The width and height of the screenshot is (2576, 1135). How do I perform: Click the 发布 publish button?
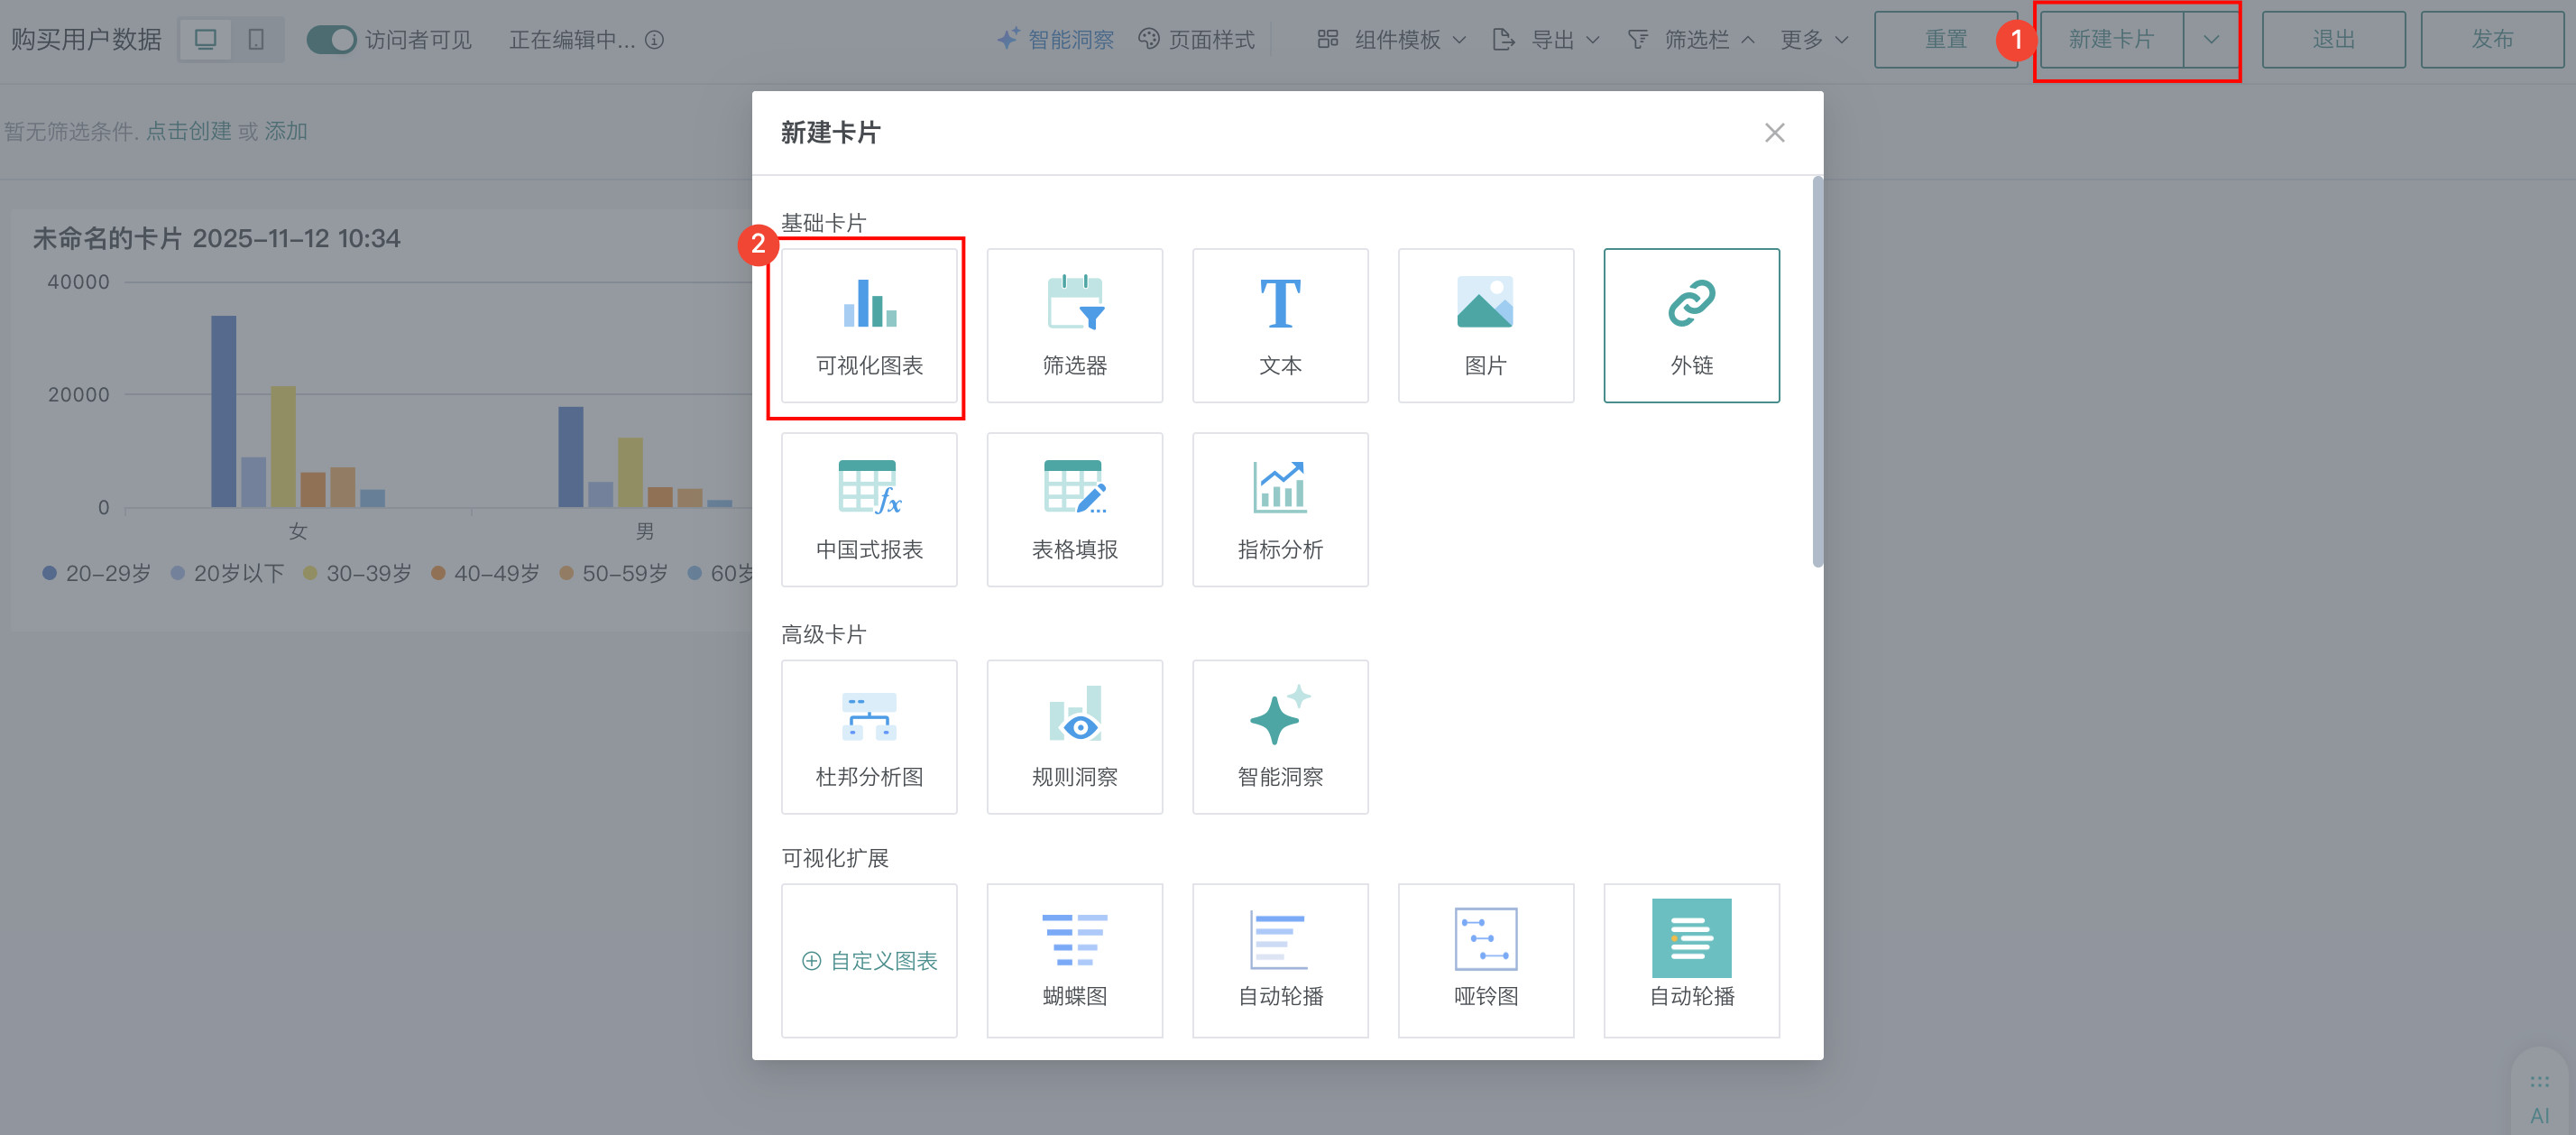[x=2491, y=40]
